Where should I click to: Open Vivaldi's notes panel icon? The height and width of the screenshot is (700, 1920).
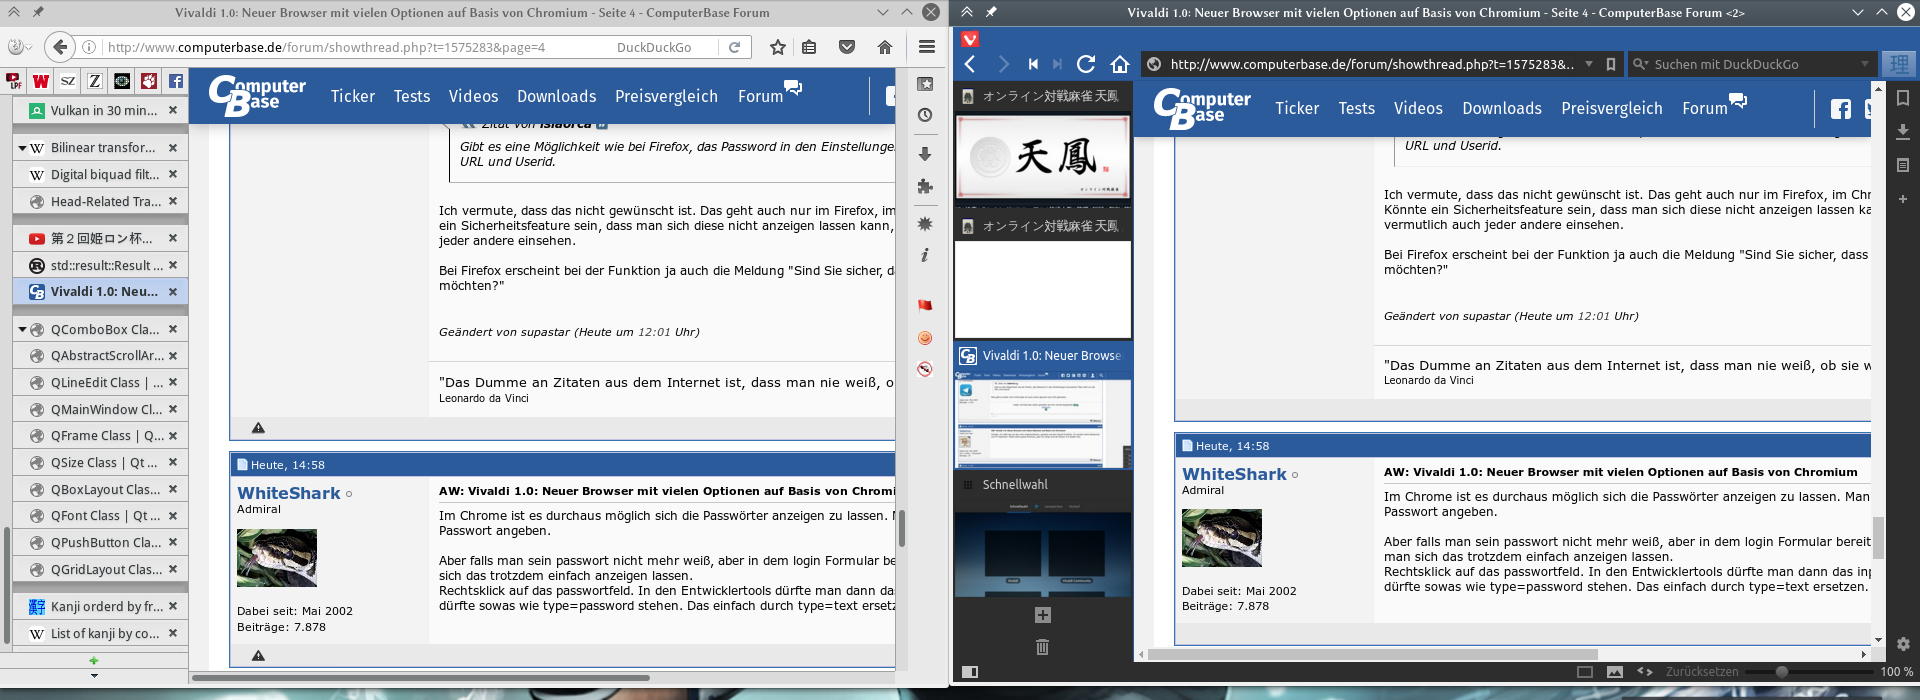(x=1903, y=165)
